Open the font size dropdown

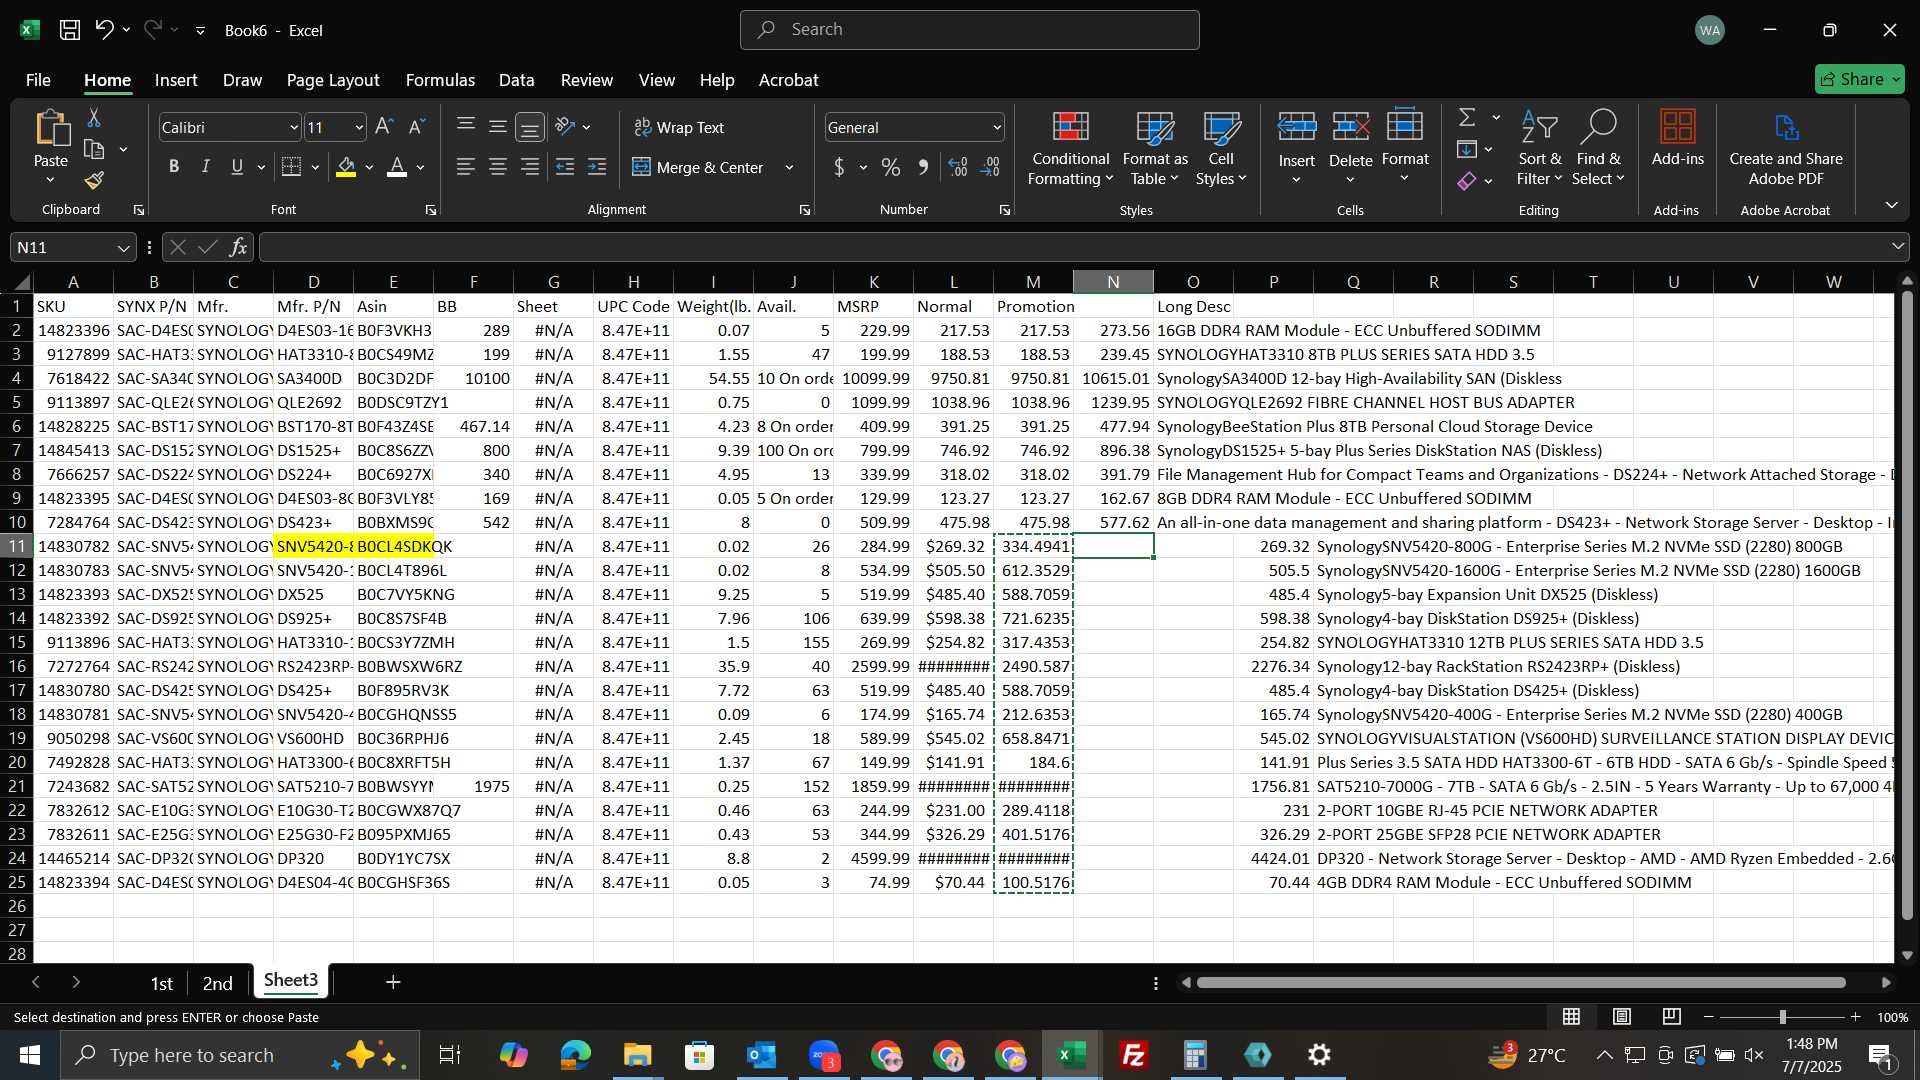click(359, 128)
